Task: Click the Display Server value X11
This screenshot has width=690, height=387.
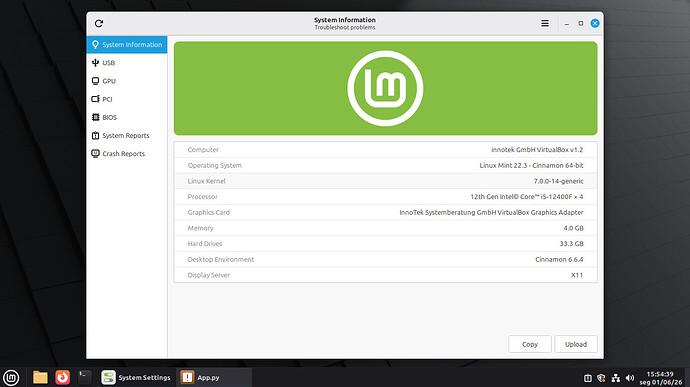Action: (577, 275)
